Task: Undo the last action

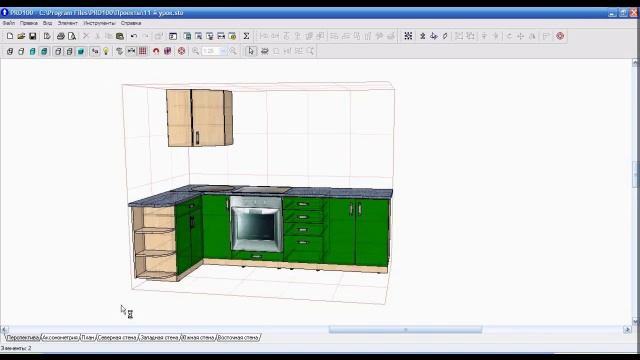Action: click(134, 36)
